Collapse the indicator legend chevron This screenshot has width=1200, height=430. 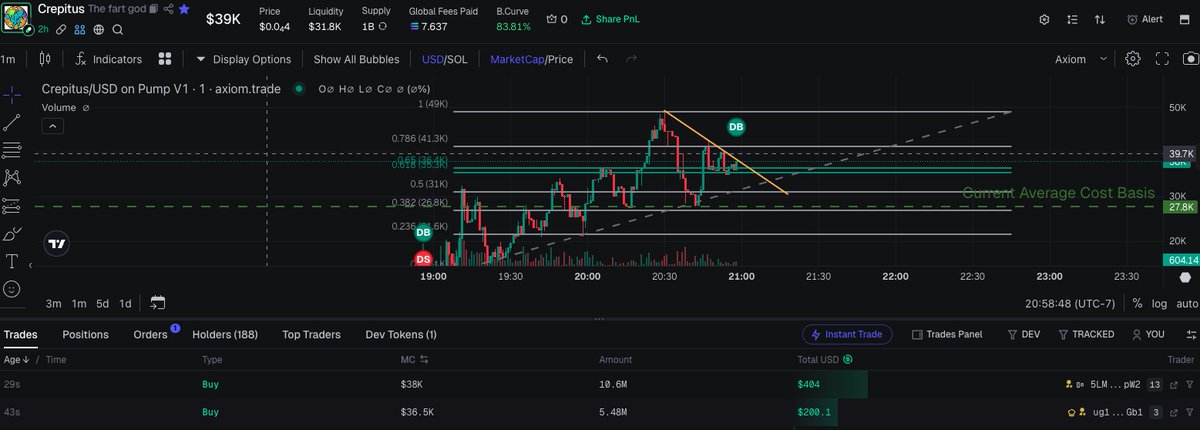[52, 126]
